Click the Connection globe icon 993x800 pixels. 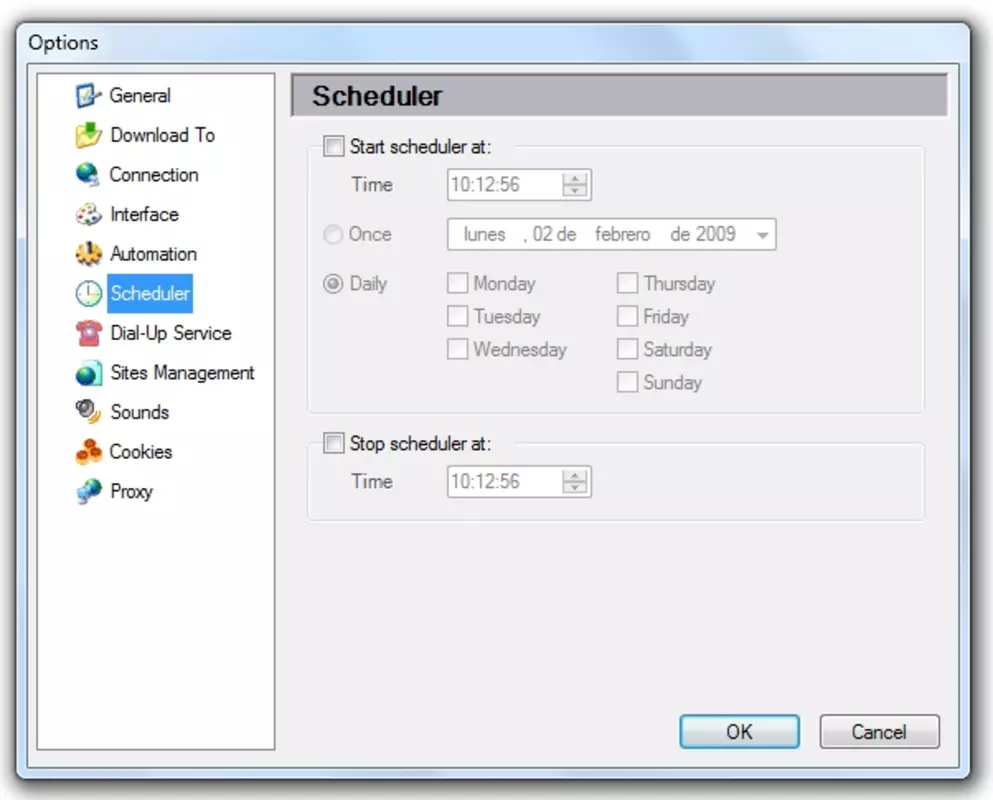tap(88, 175)
